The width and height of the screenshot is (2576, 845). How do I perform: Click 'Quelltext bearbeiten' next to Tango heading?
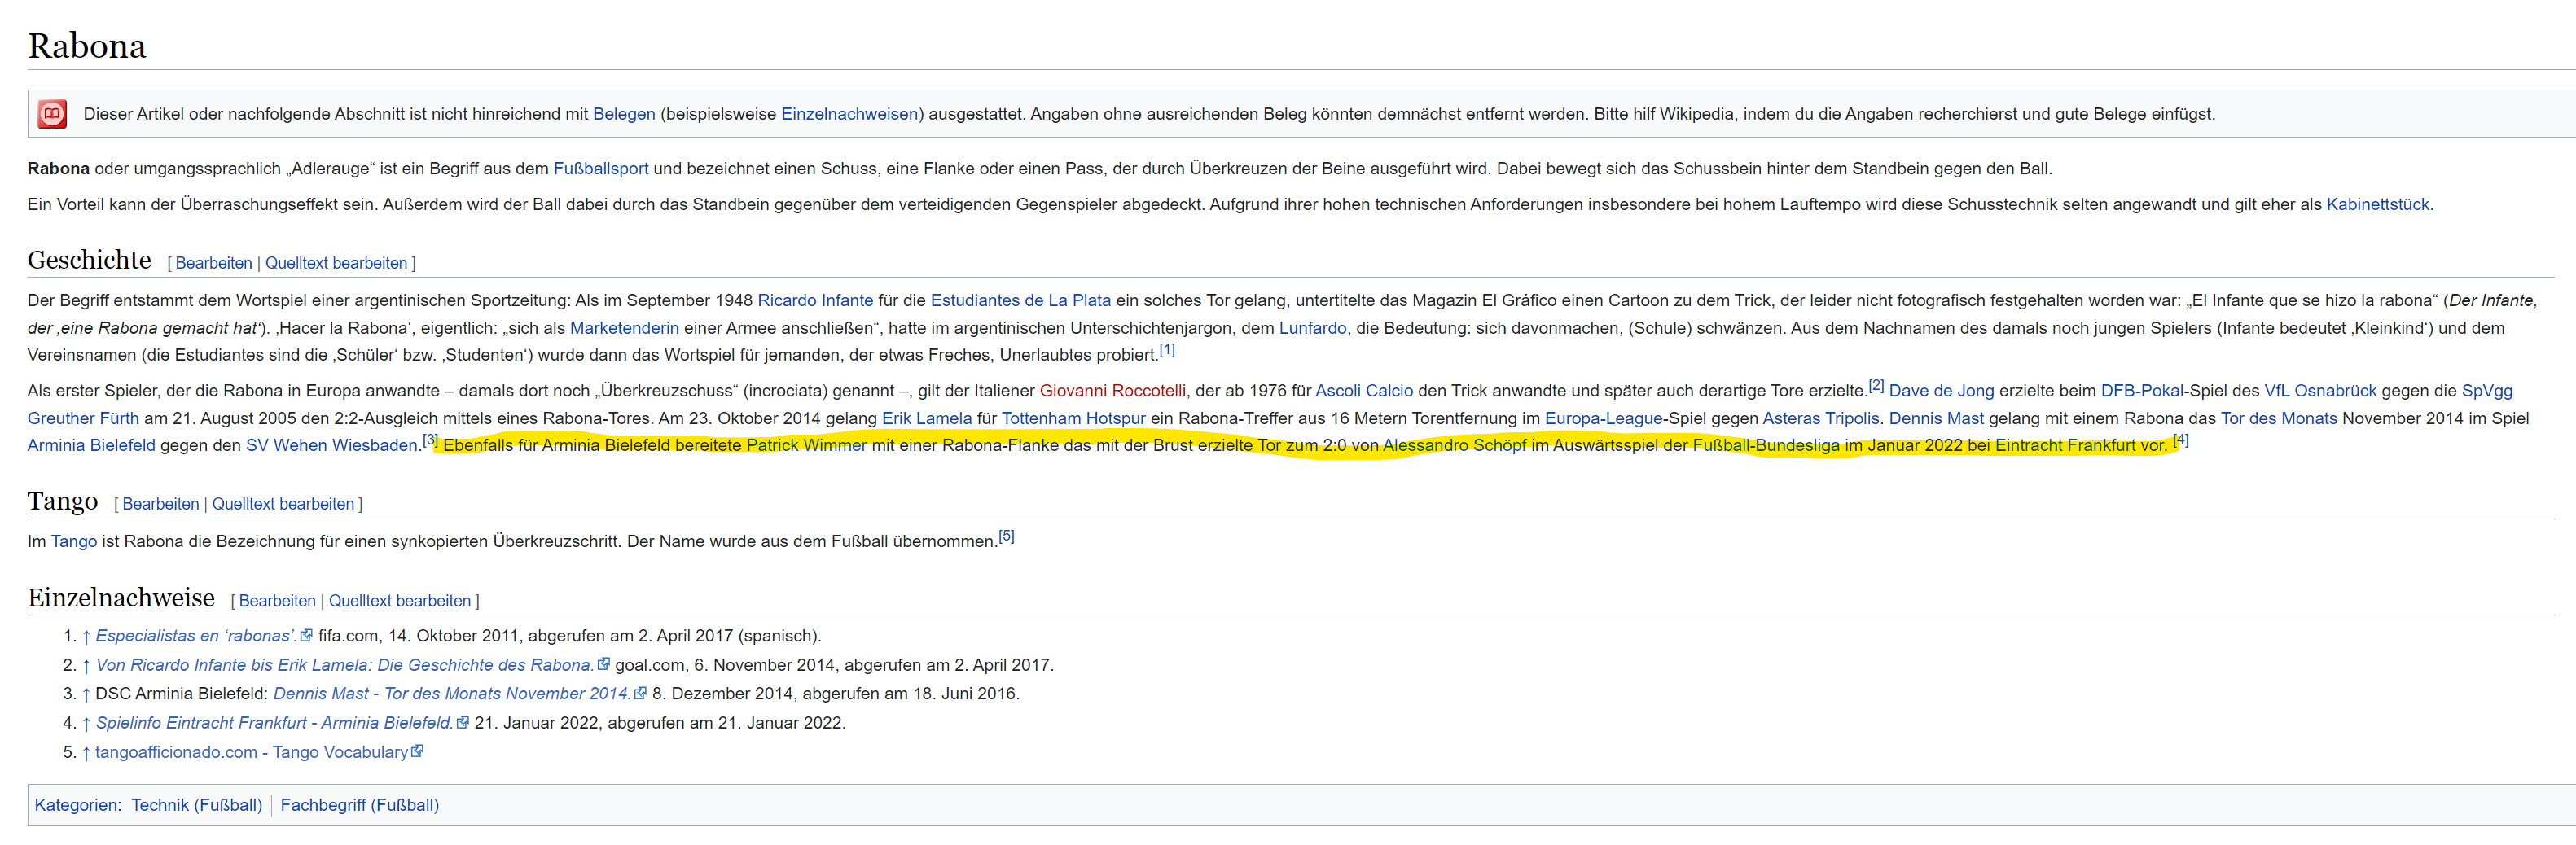coord(283,504)
